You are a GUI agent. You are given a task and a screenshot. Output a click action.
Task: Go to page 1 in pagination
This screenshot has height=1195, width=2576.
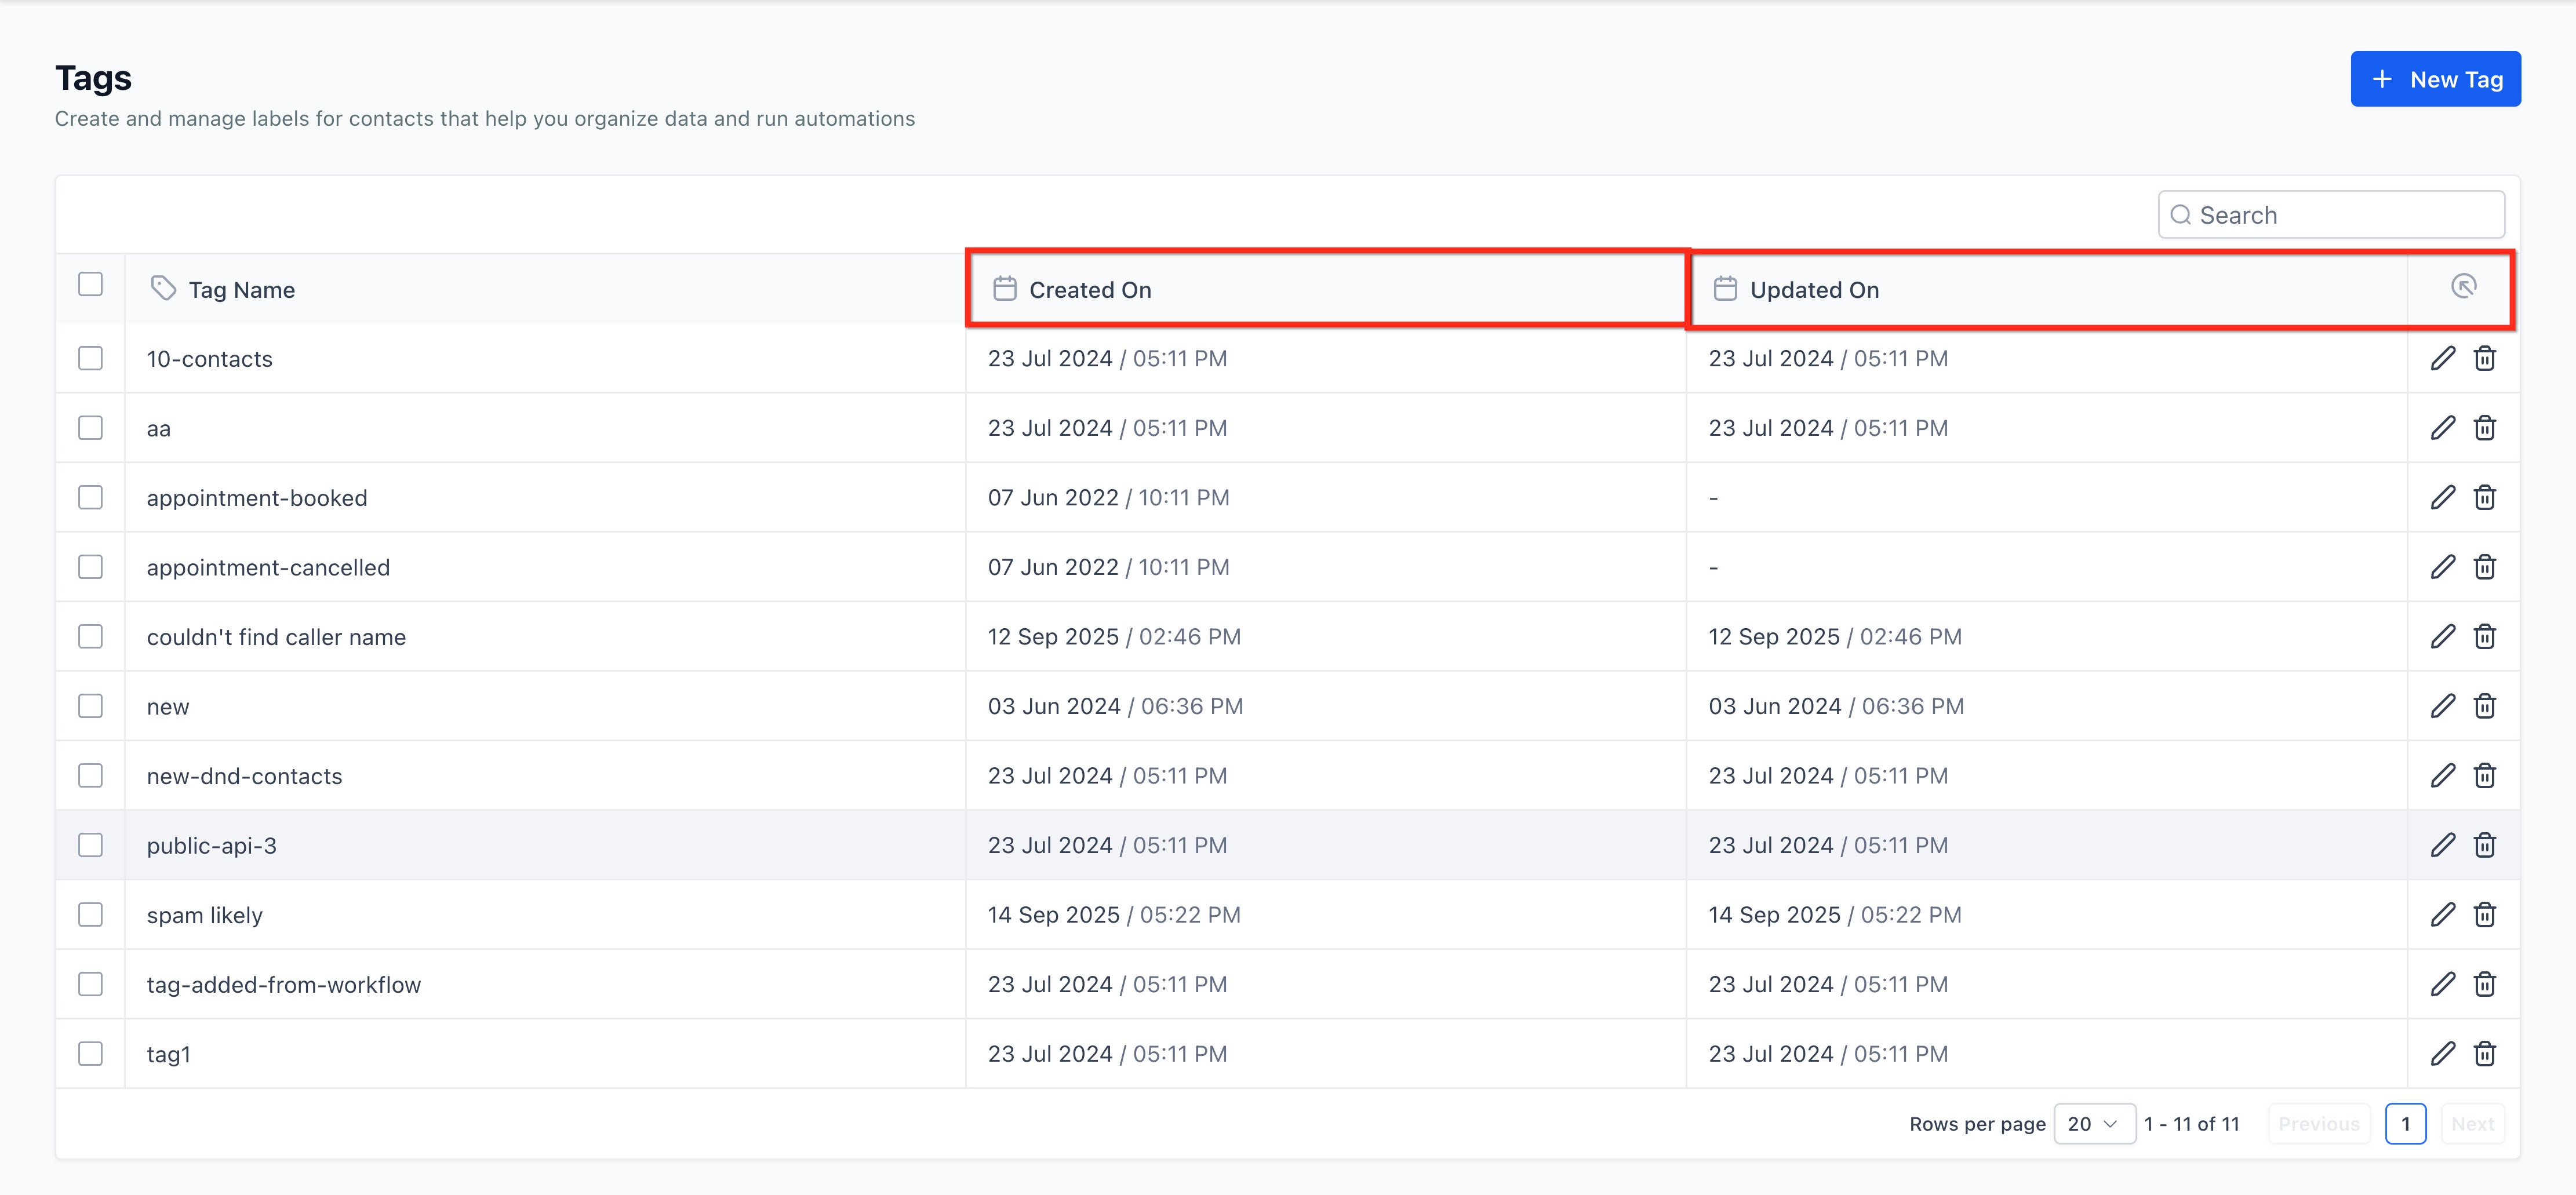click(2405, 1124)
